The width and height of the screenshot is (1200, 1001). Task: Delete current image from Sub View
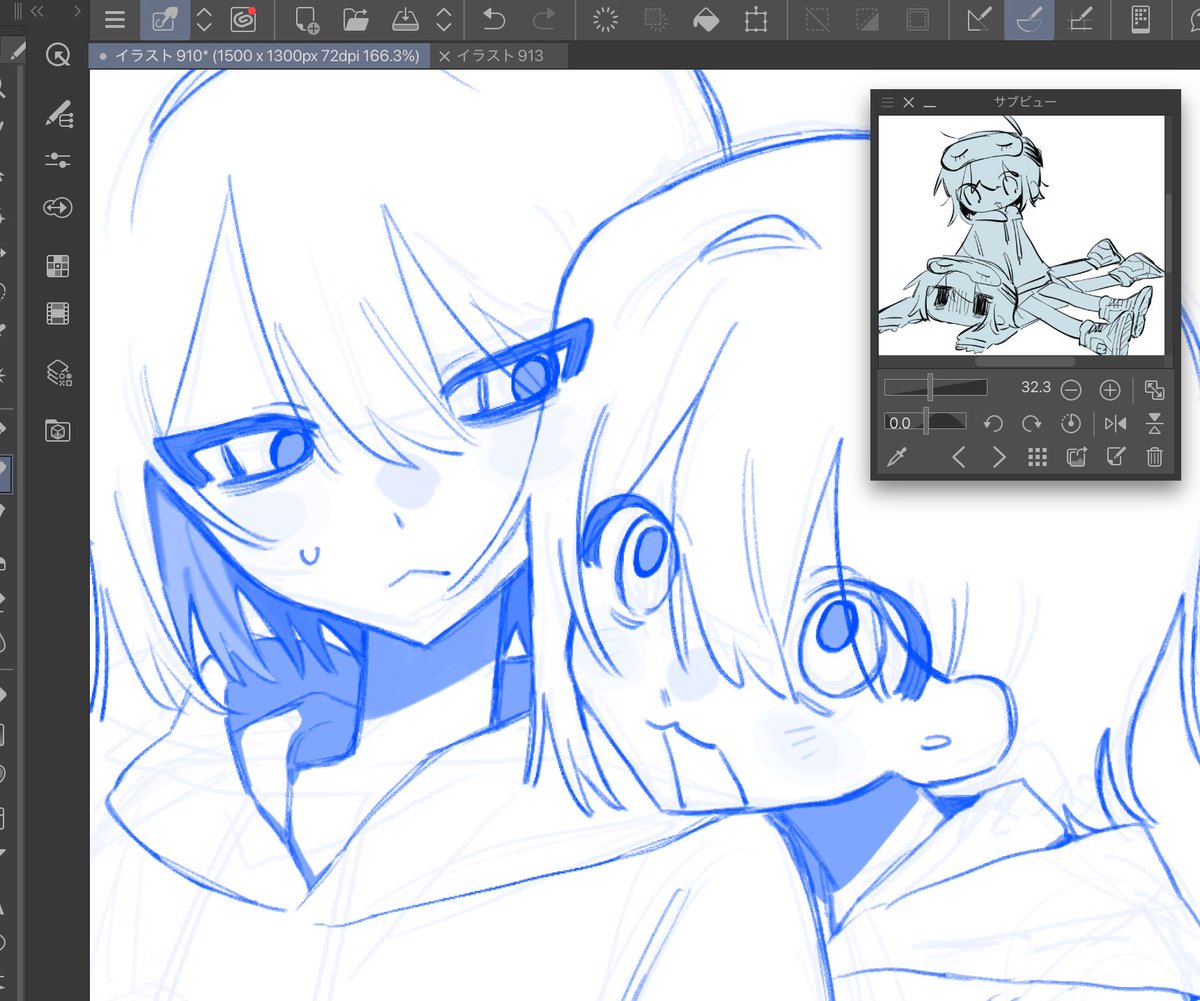click(1154, 458)
